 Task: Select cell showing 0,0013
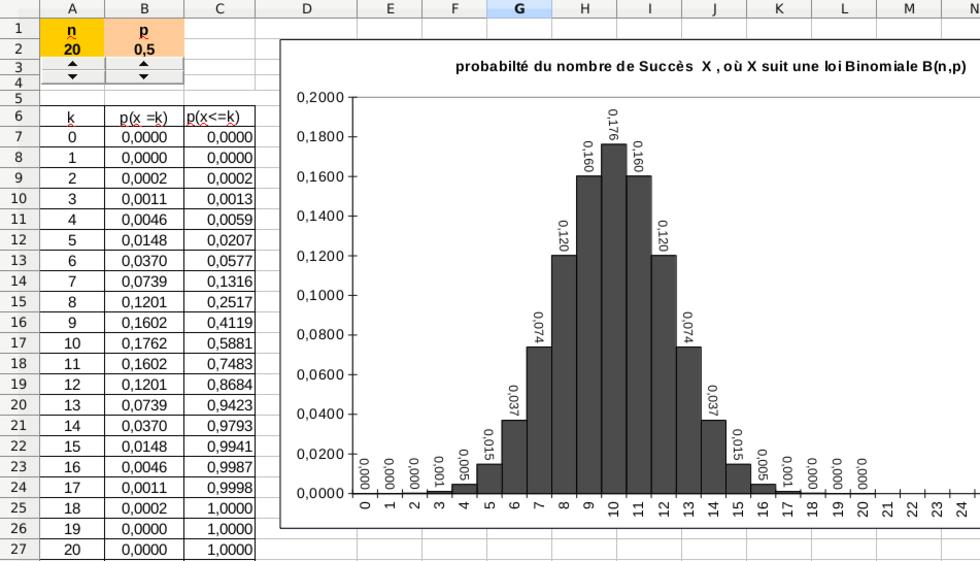pyautogui.click(x=219, y=199)
